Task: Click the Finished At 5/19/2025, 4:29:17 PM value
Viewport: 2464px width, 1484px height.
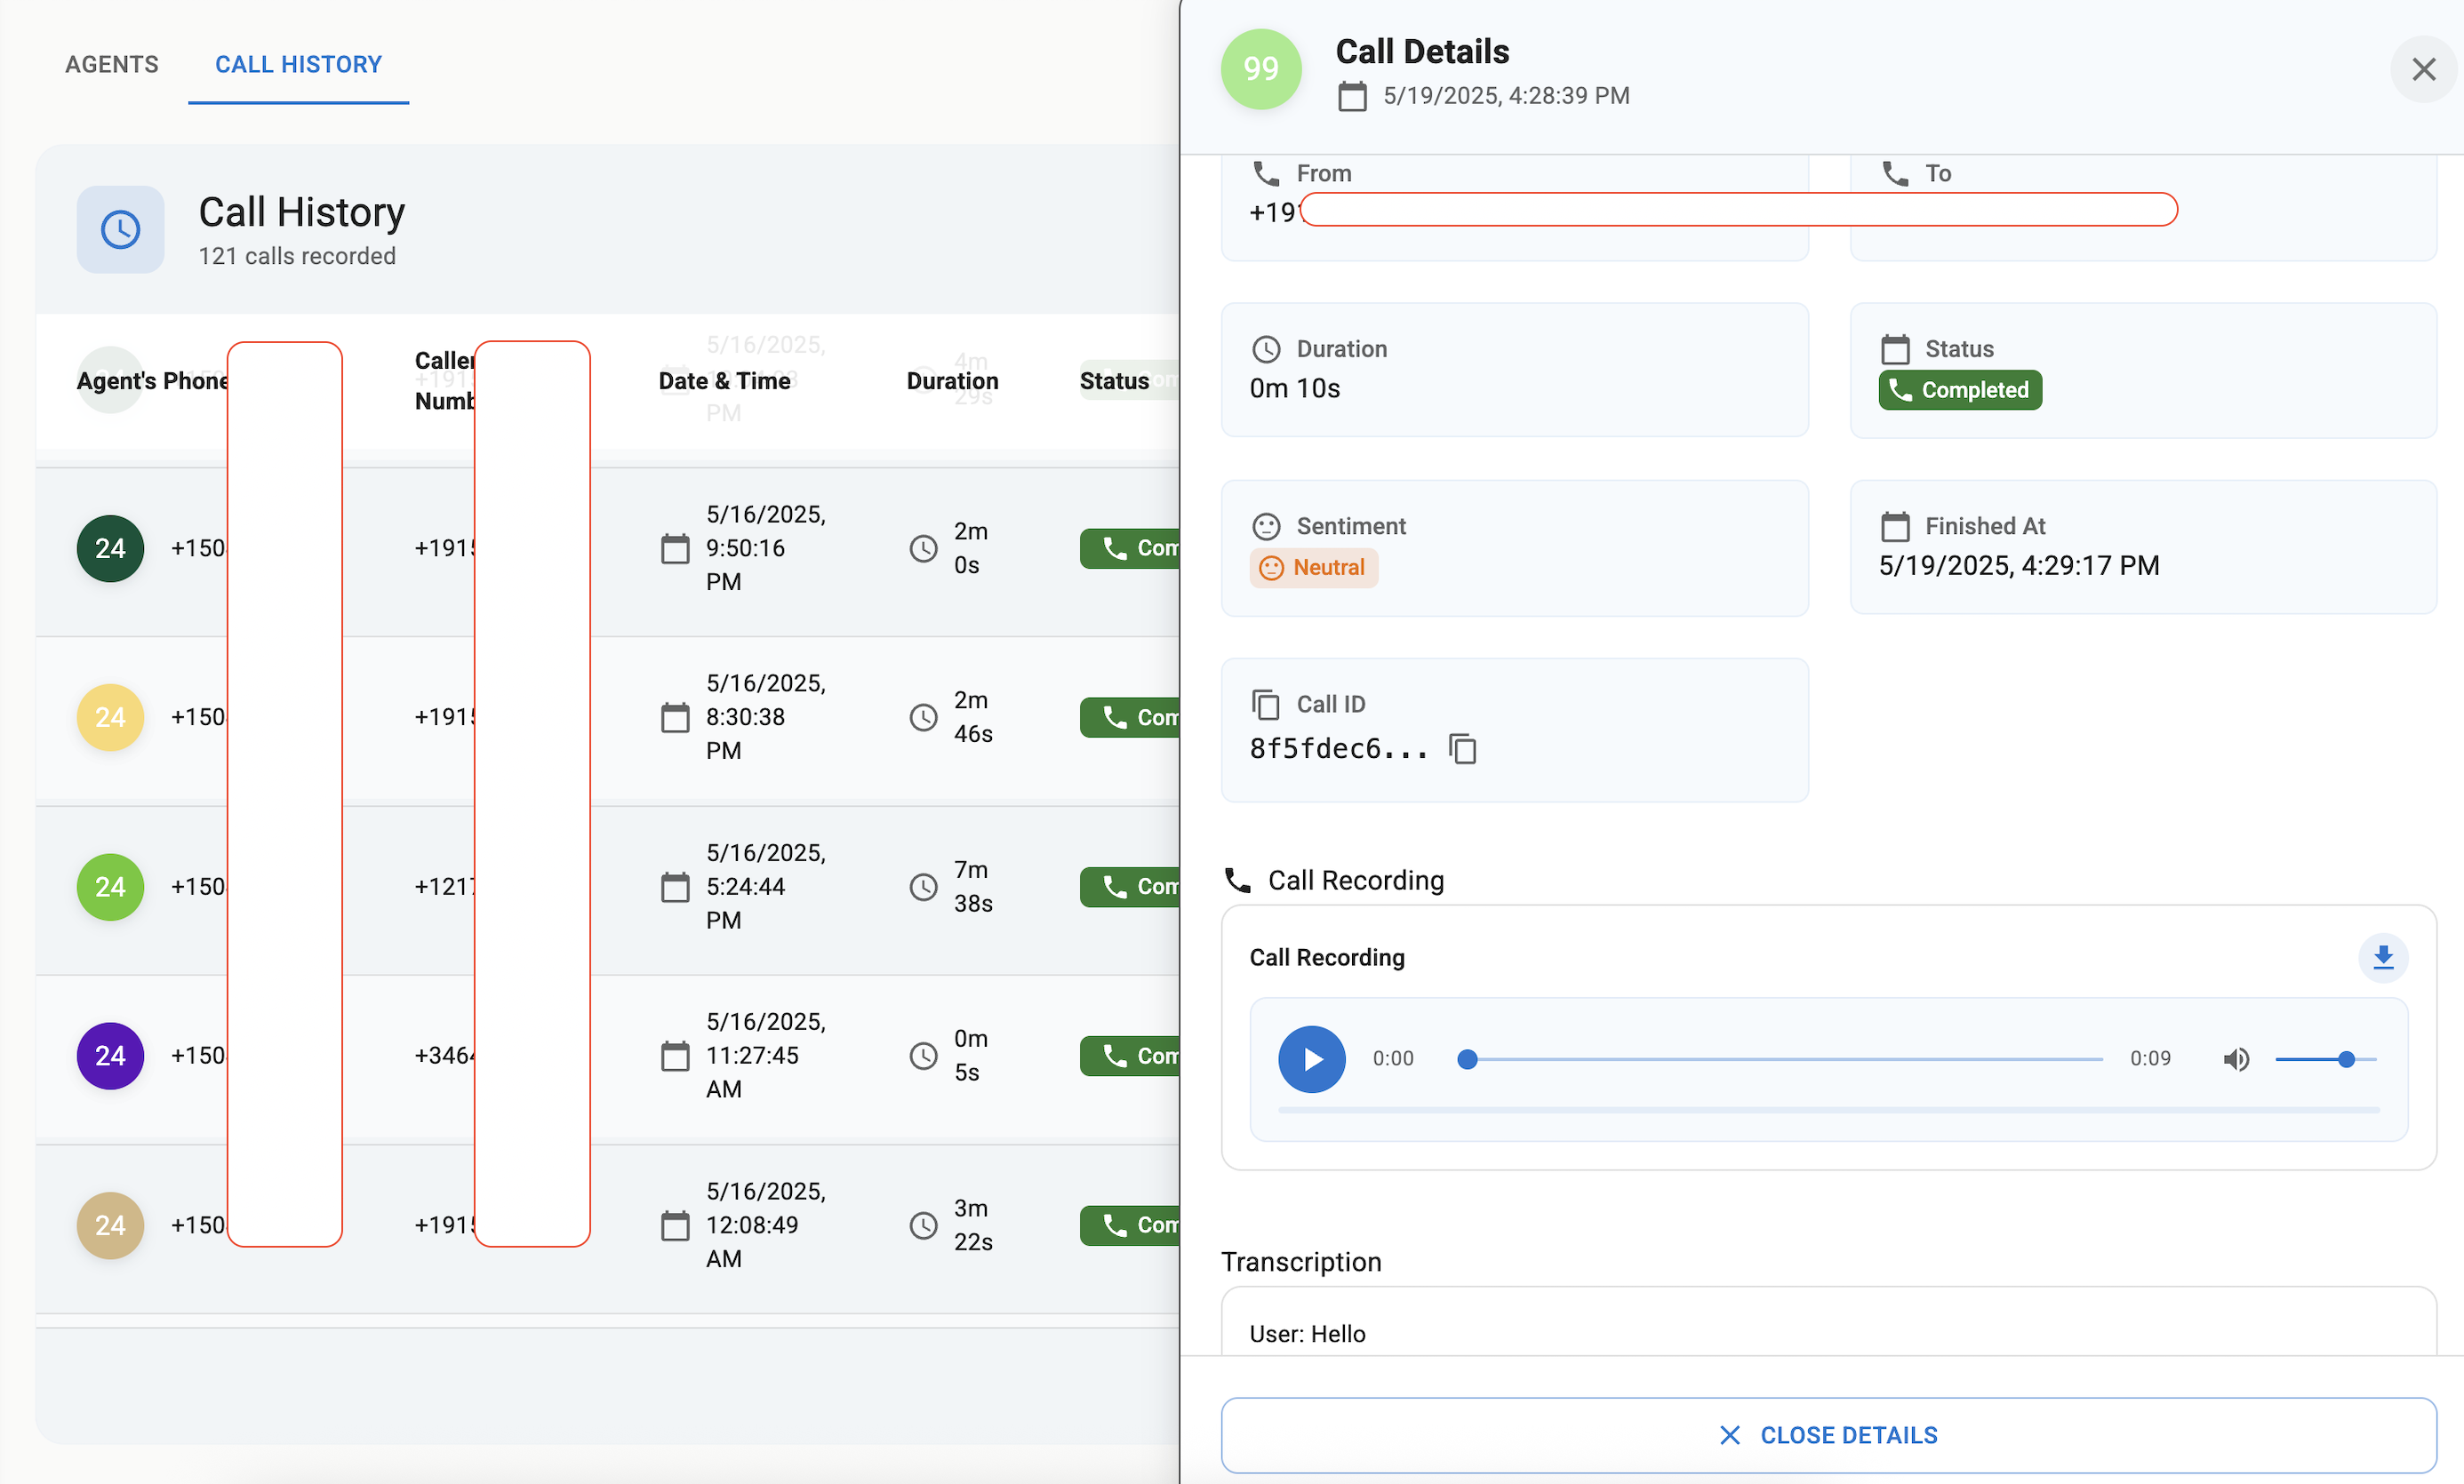Action: (2018, 566)
